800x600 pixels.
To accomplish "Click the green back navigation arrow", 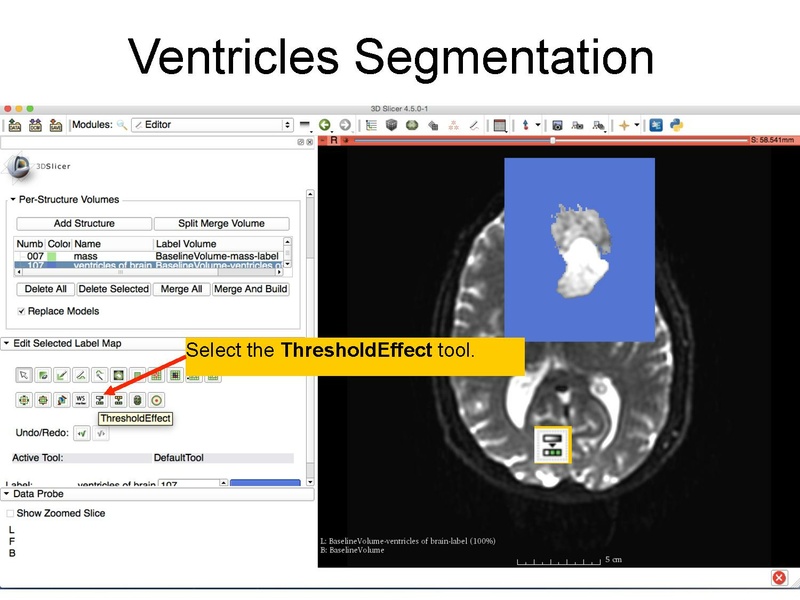I will pyautogui.click(x=323, y=127).
